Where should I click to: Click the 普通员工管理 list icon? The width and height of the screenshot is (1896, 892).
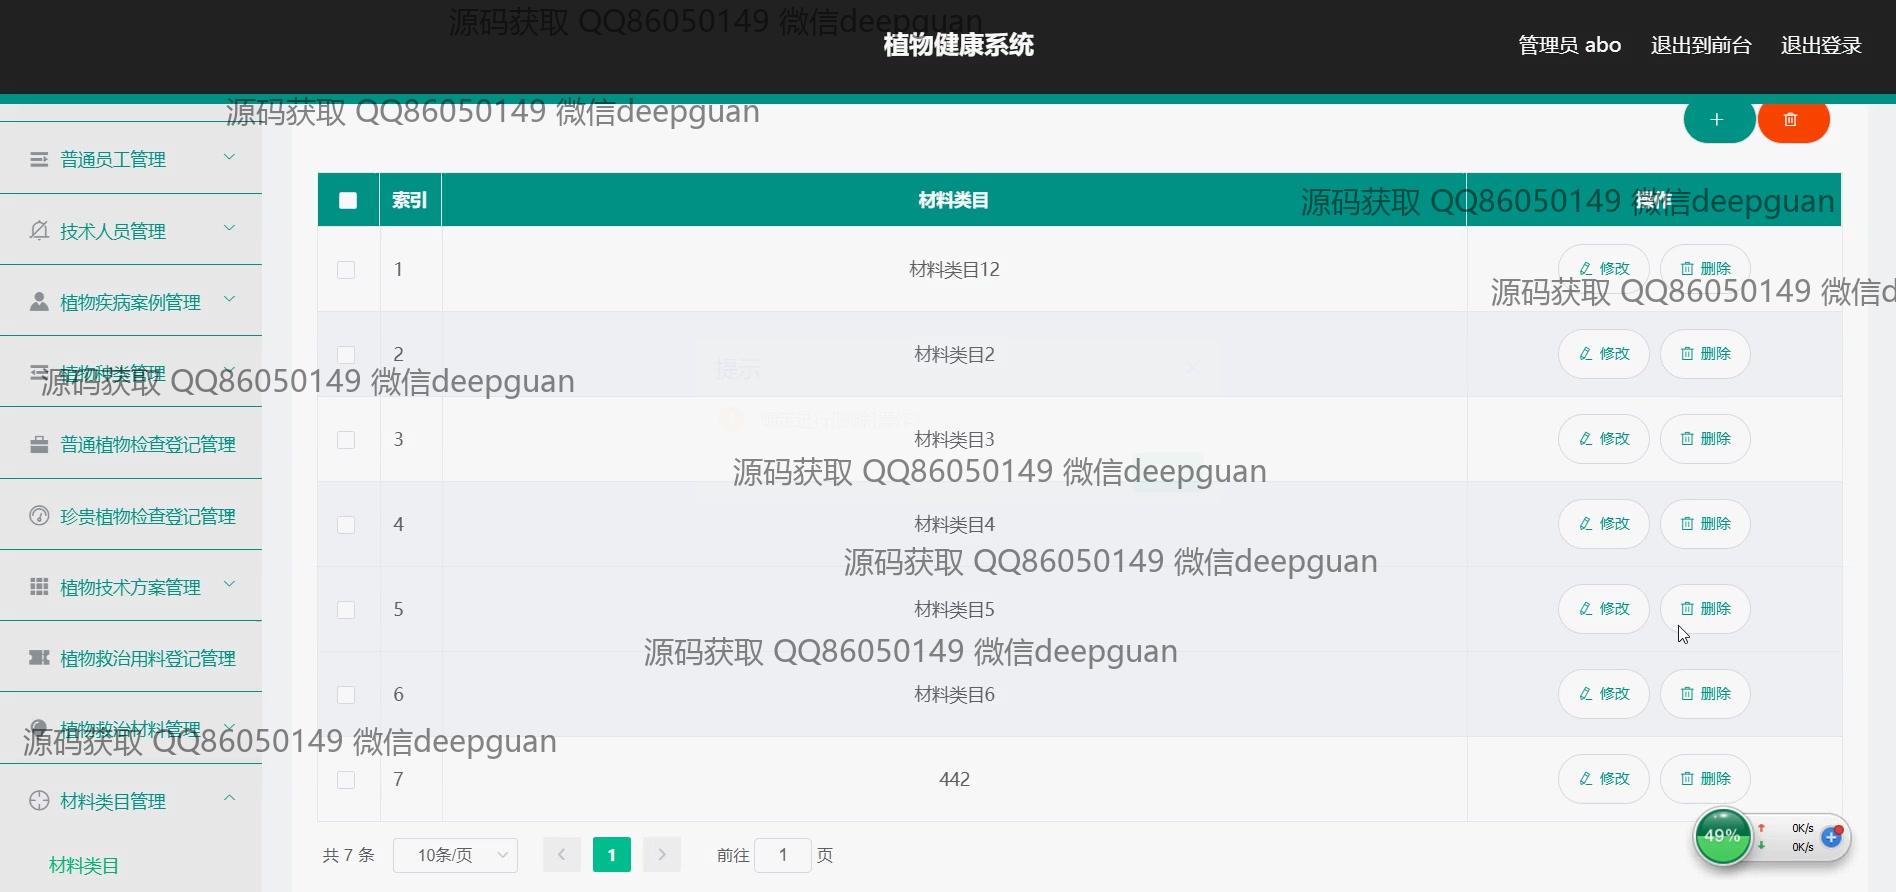pos(39,159)
